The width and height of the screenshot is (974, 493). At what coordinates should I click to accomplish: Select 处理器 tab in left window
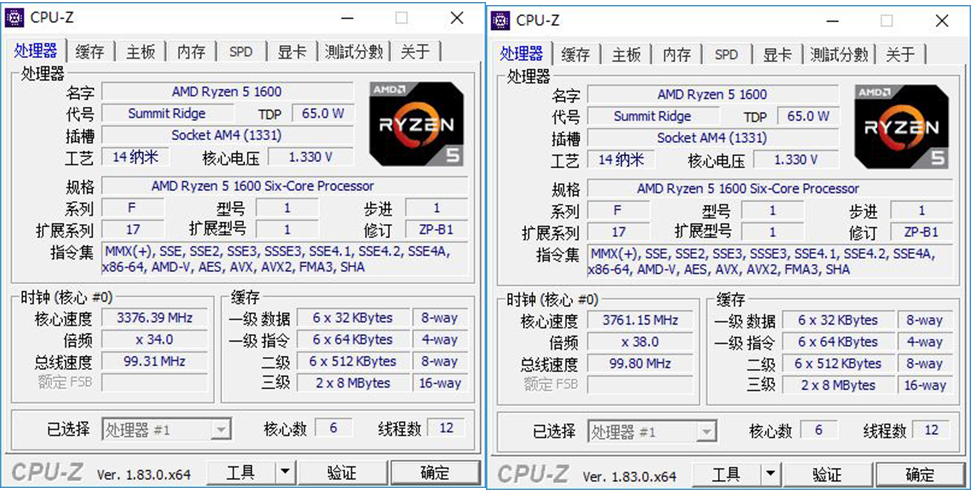(36, 51)
